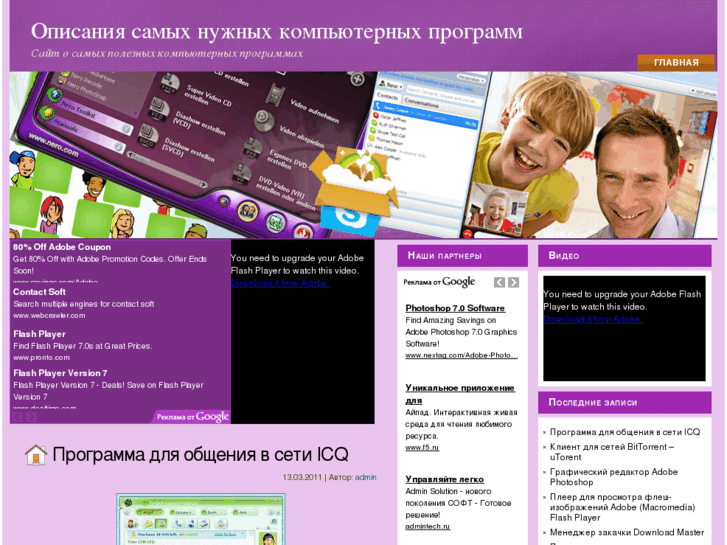The height and width of the screenshot is (545, 727).
Task: Click the ICQ program screenshot thumbnail
Action: 201,519
